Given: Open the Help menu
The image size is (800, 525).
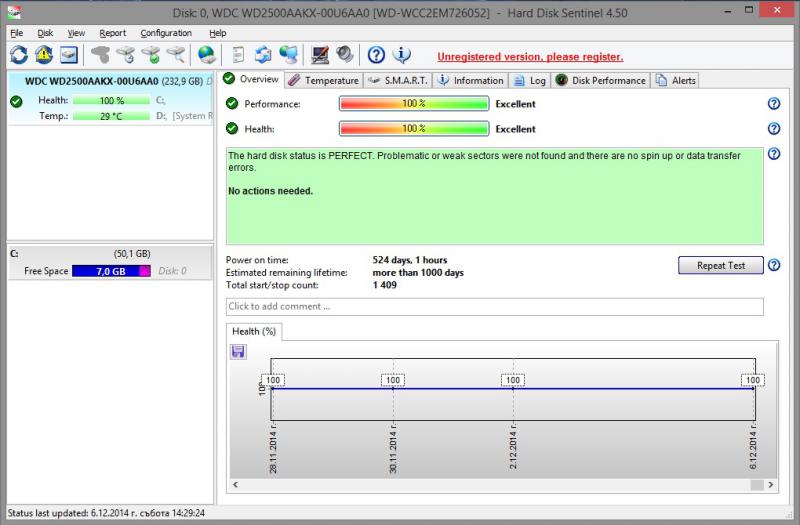Looking at the screenshot, I should [218, 33].
